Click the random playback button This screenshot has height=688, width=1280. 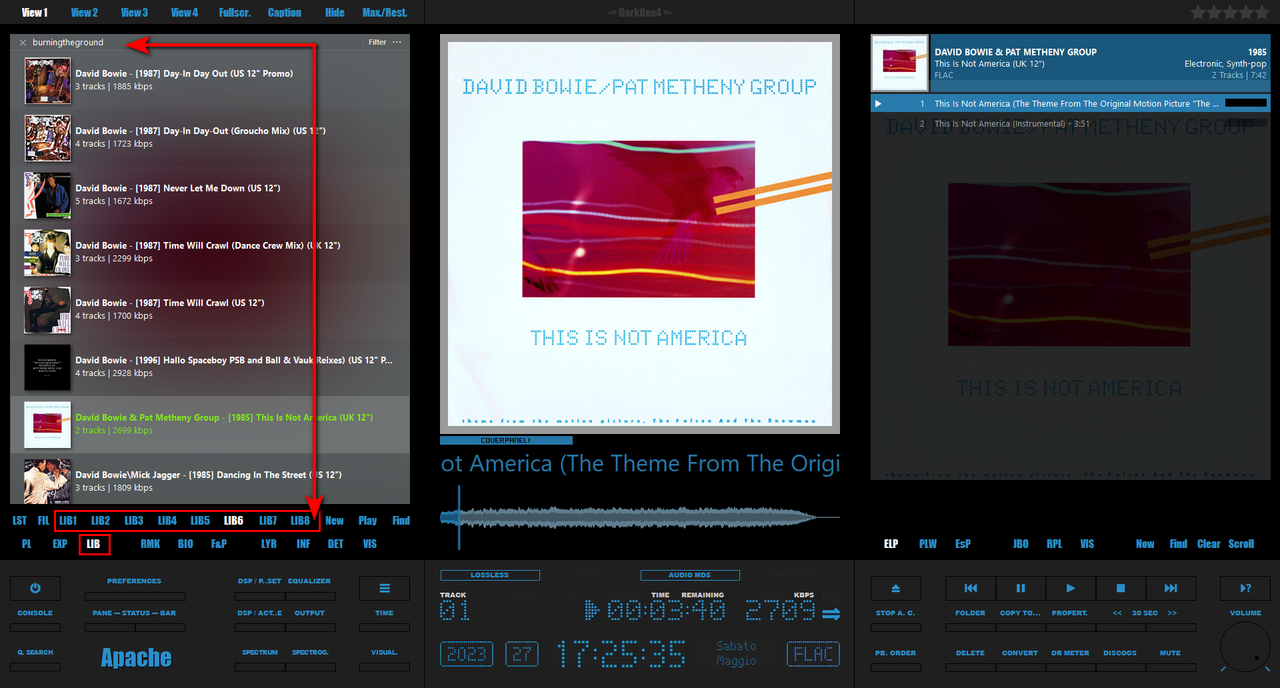tap(1246, 589)
